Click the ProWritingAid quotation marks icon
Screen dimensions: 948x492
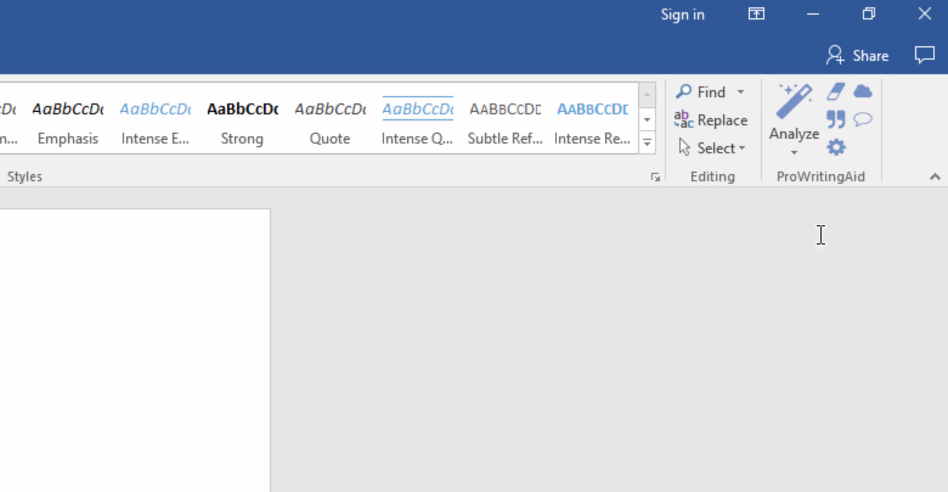point(836,119)
